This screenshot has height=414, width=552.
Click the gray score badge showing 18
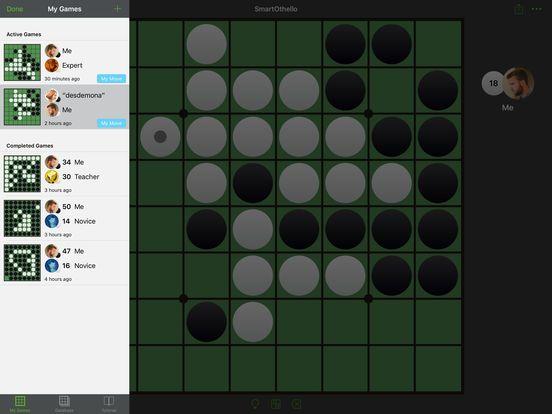click(x=493, y=83)
